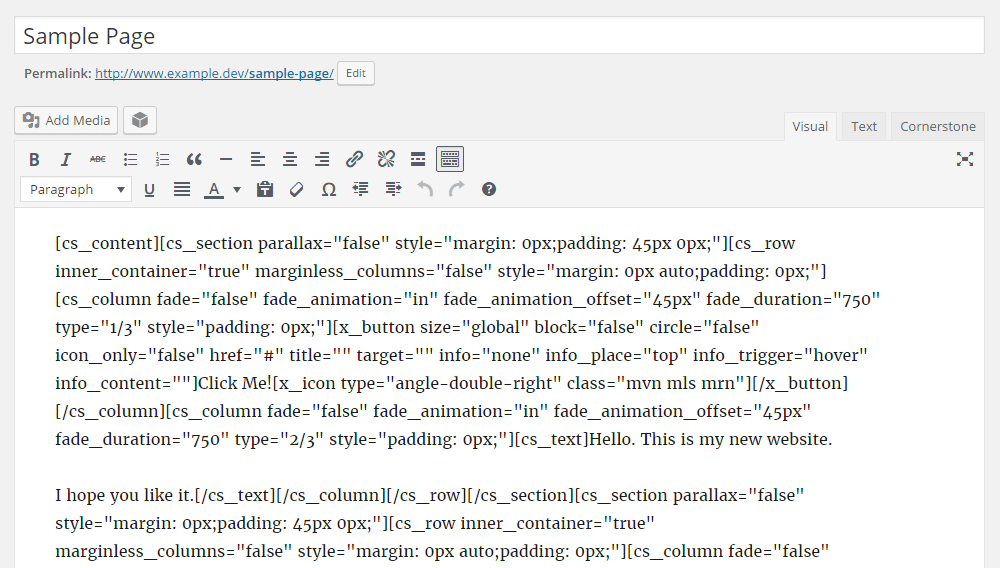The image size is (1000, 568).
Task: Insert special character omega icon
Action: (x=328, y=189)
